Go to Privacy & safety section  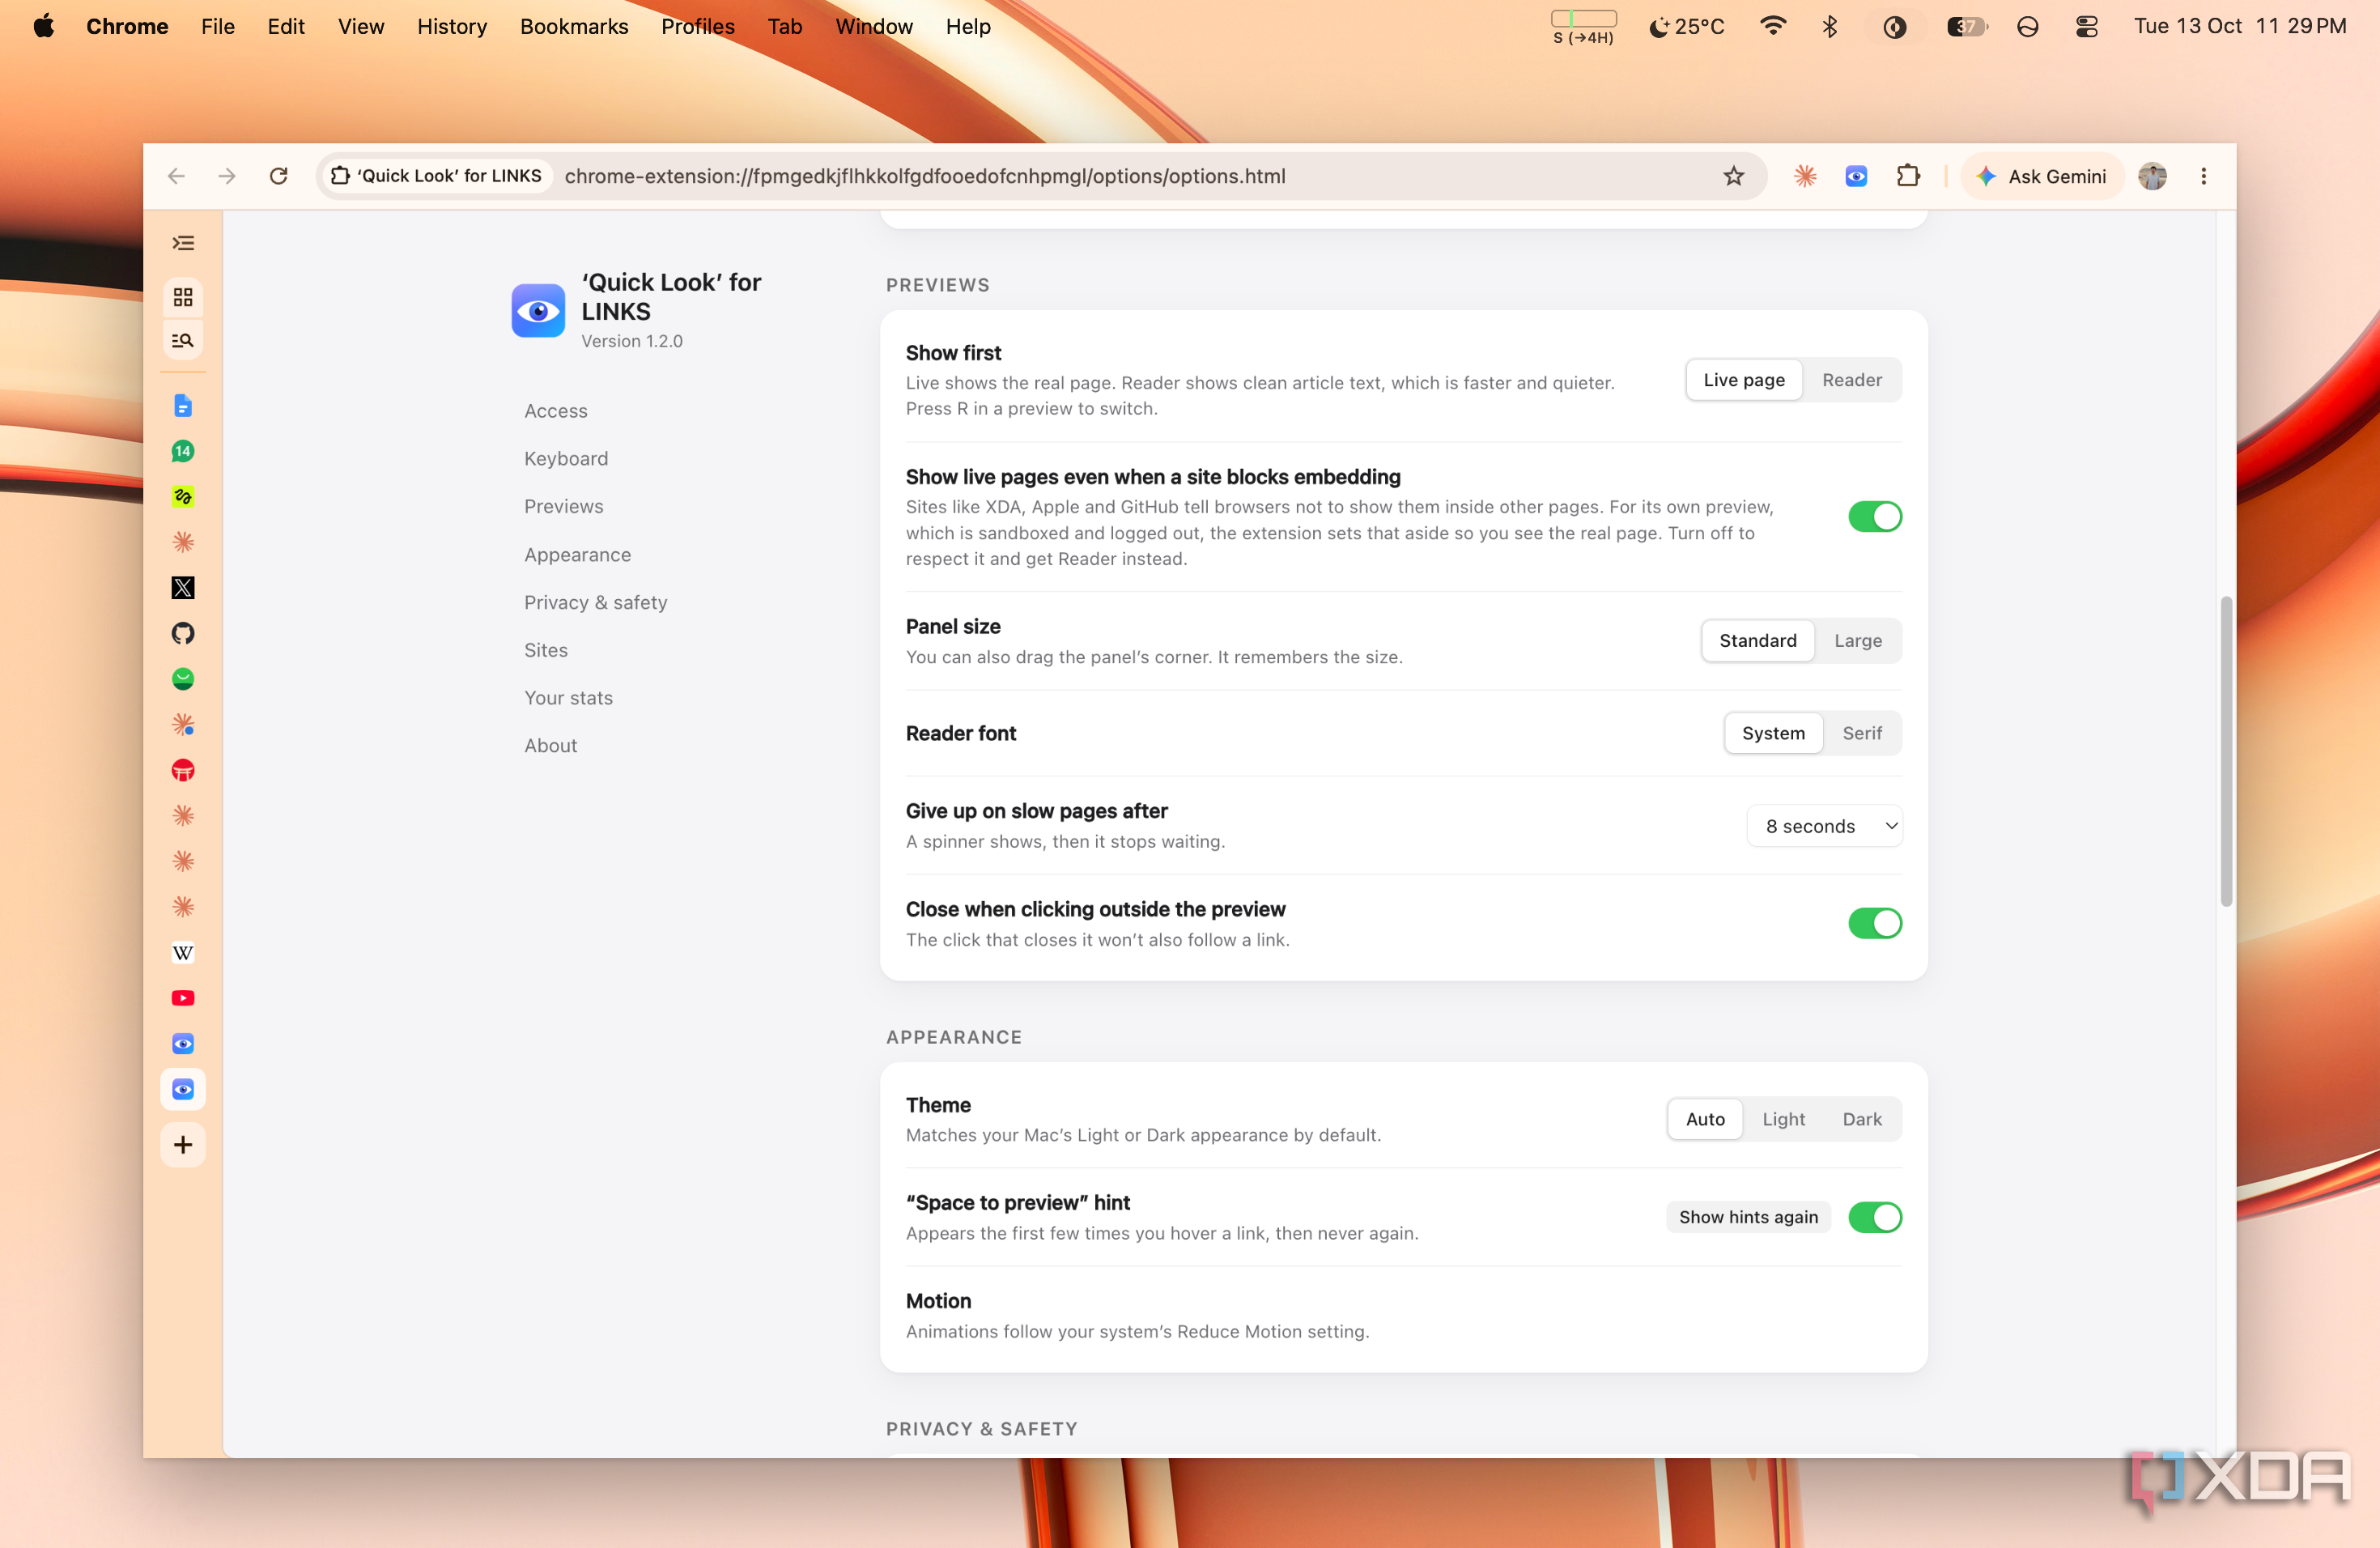tap(596, 603)
